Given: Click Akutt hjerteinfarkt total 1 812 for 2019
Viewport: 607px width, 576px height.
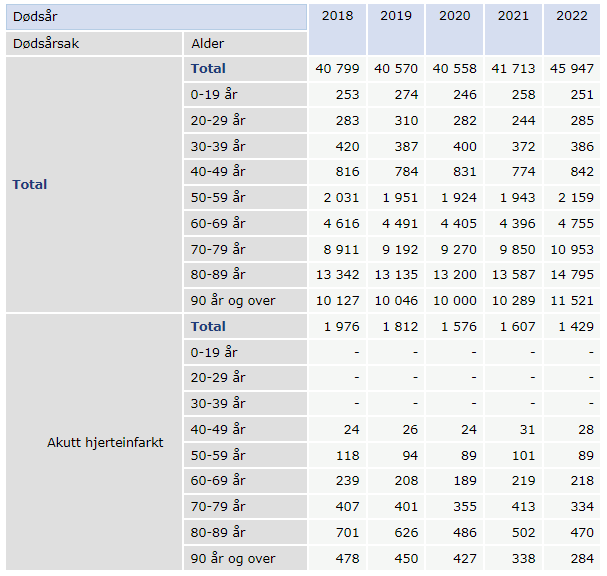Looking at the screenshot, I should click(x=400, y=326).
